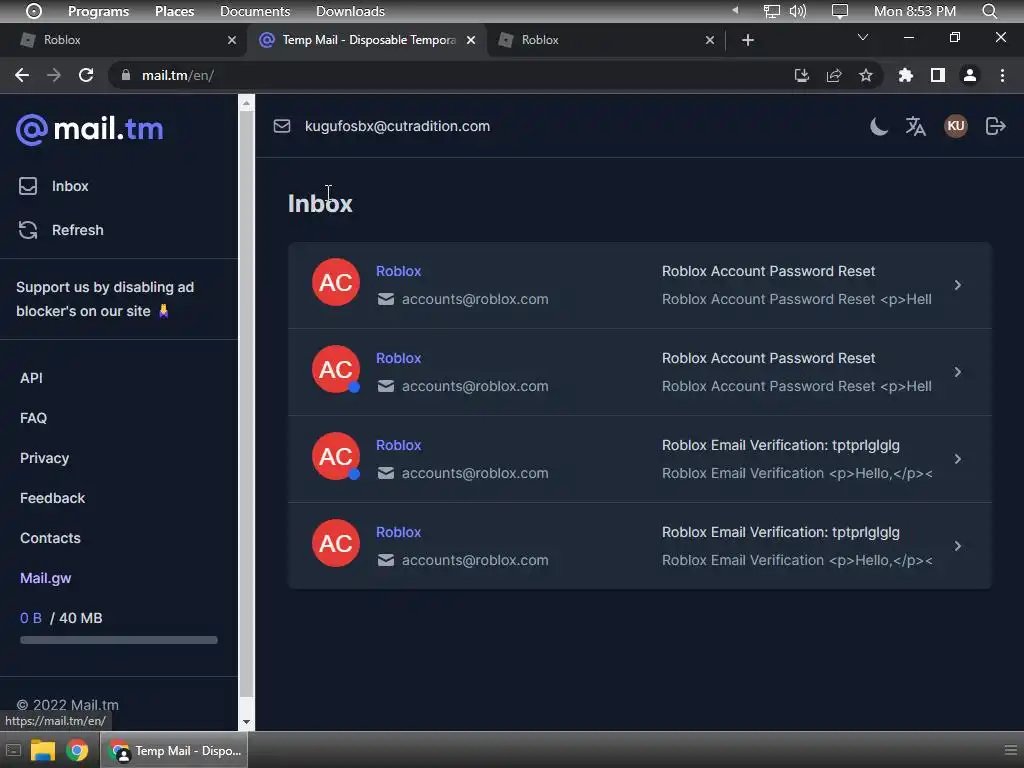Click the search magnifier in the top bar
This screenshot has width=1024, height=768.
click(x=989, y=11)
